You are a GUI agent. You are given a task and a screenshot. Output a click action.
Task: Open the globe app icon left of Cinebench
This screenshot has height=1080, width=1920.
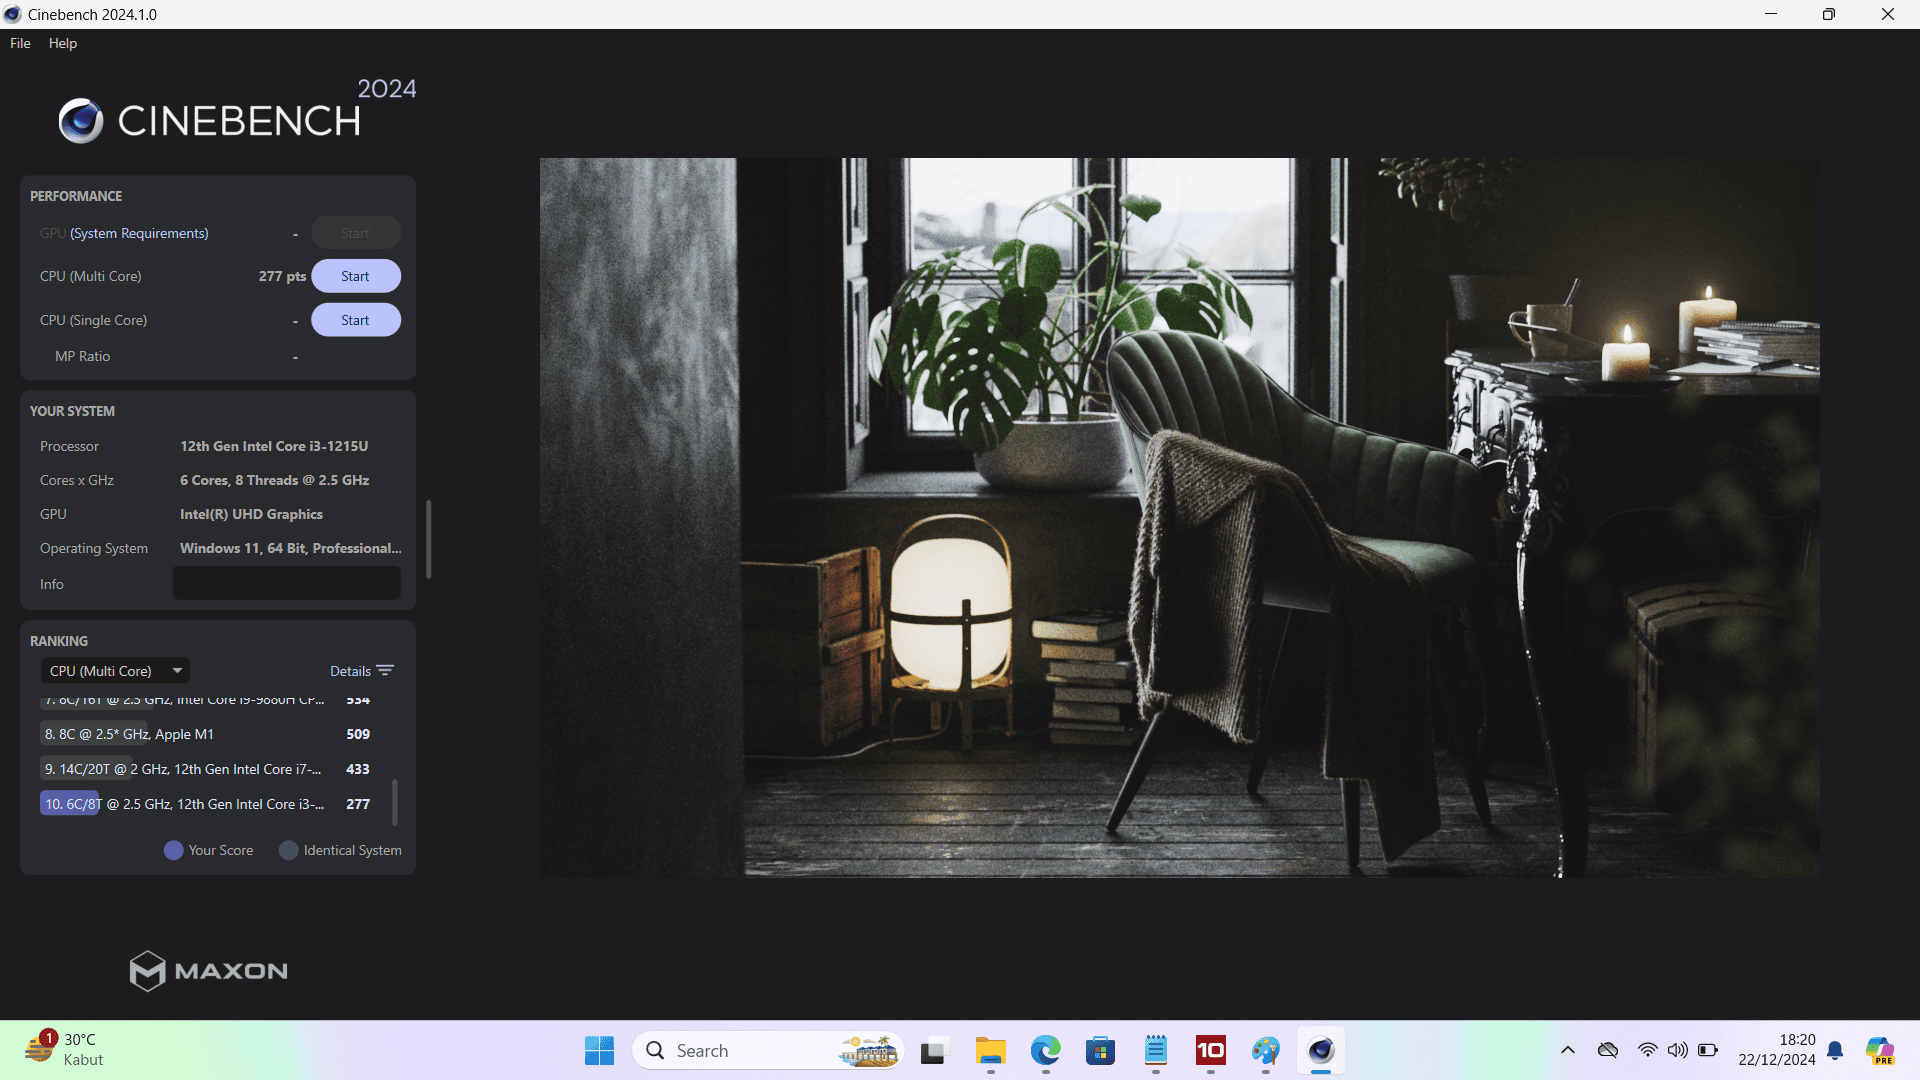coord(1266,1051)
